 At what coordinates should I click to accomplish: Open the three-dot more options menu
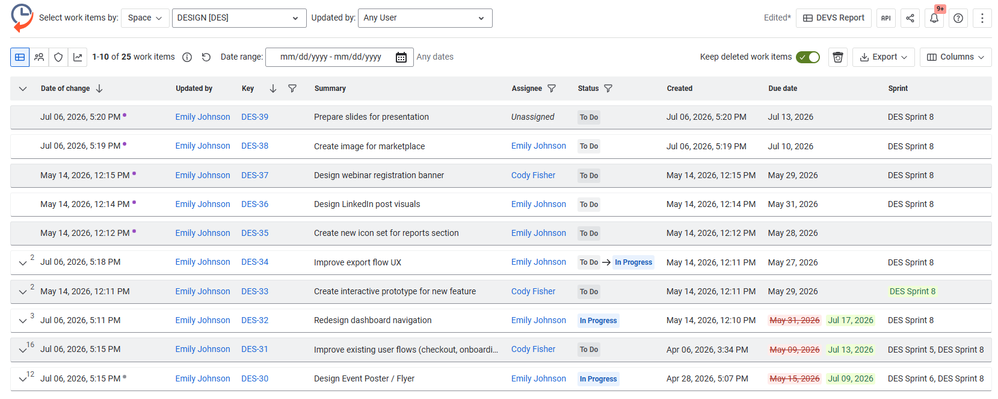(x=983, y=18)
